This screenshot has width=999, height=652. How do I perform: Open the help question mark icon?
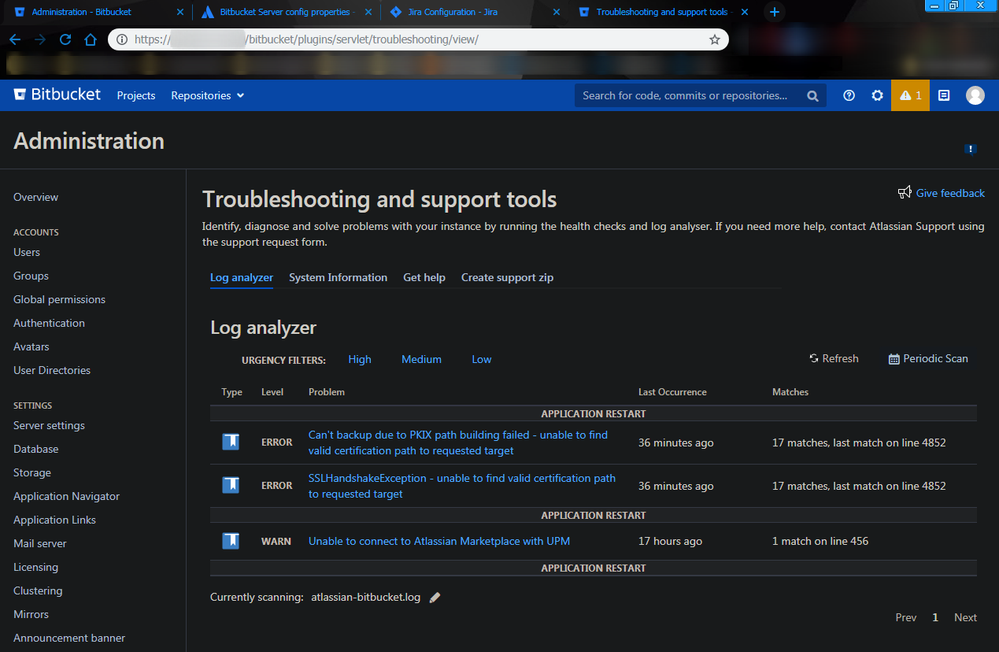pyautogui.click(x=849, y=96)
